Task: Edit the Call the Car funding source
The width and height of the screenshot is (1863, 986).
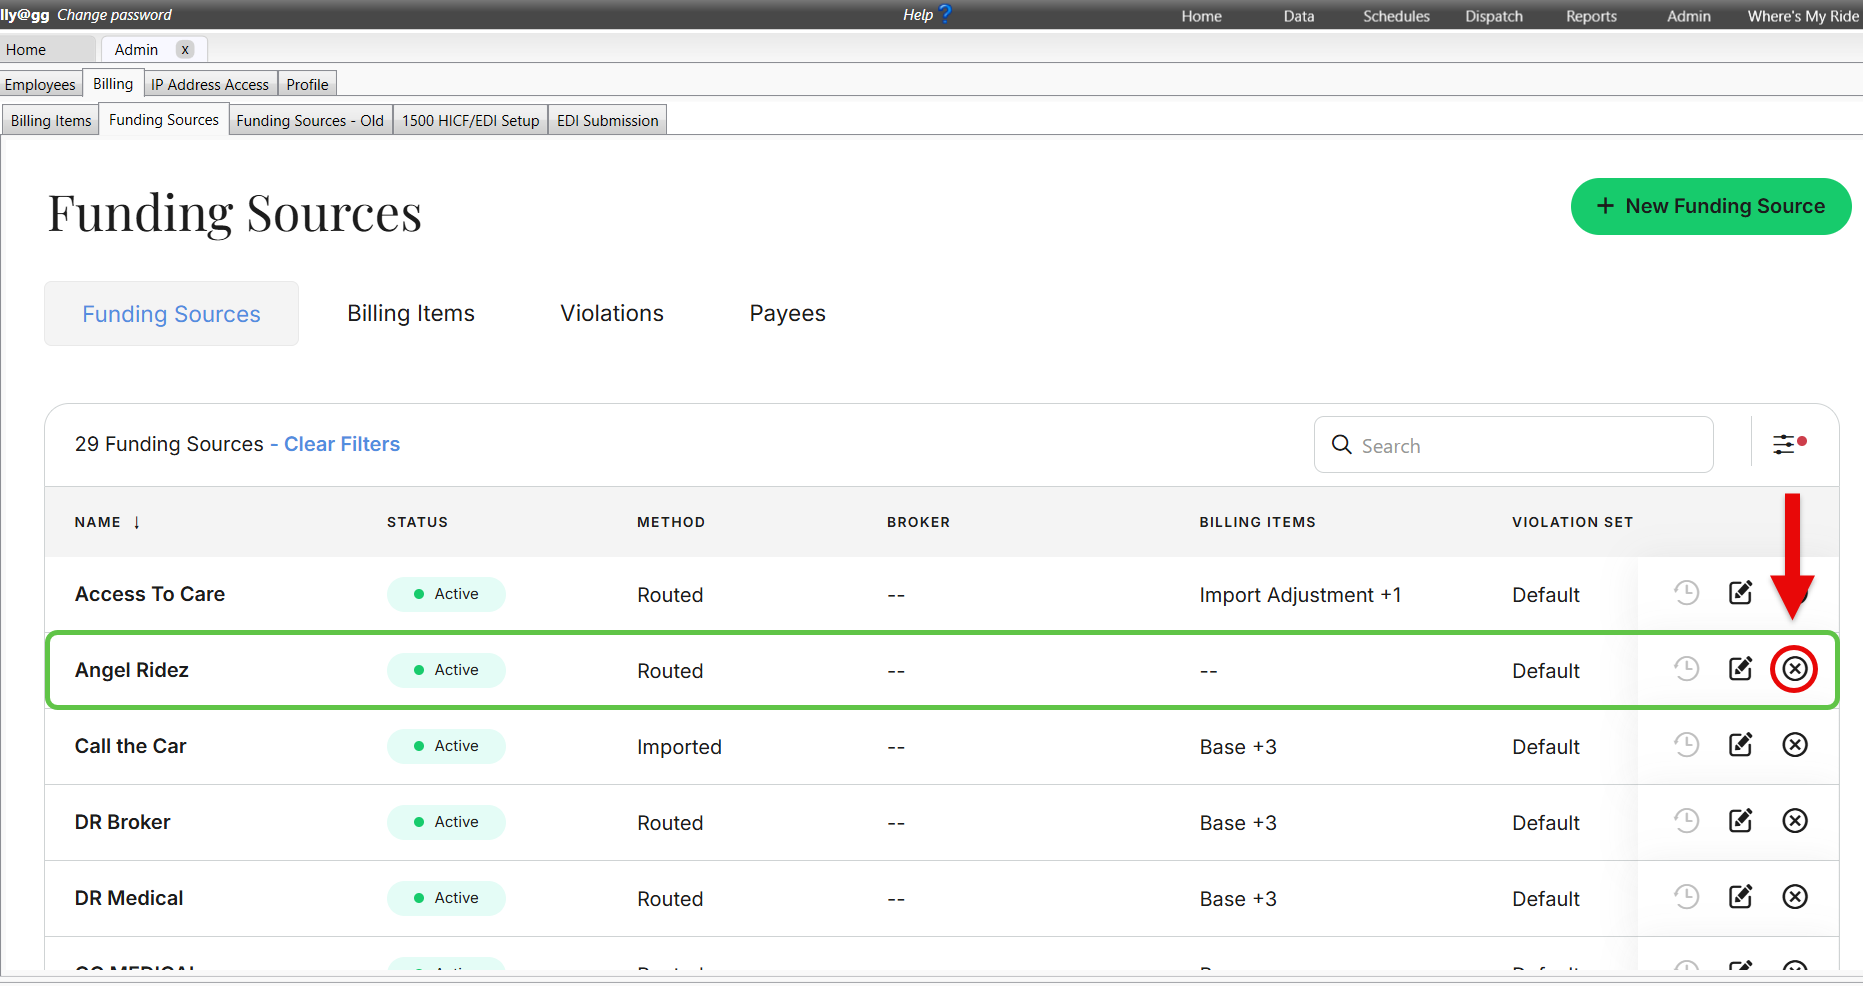Action: click(1740, 745)
